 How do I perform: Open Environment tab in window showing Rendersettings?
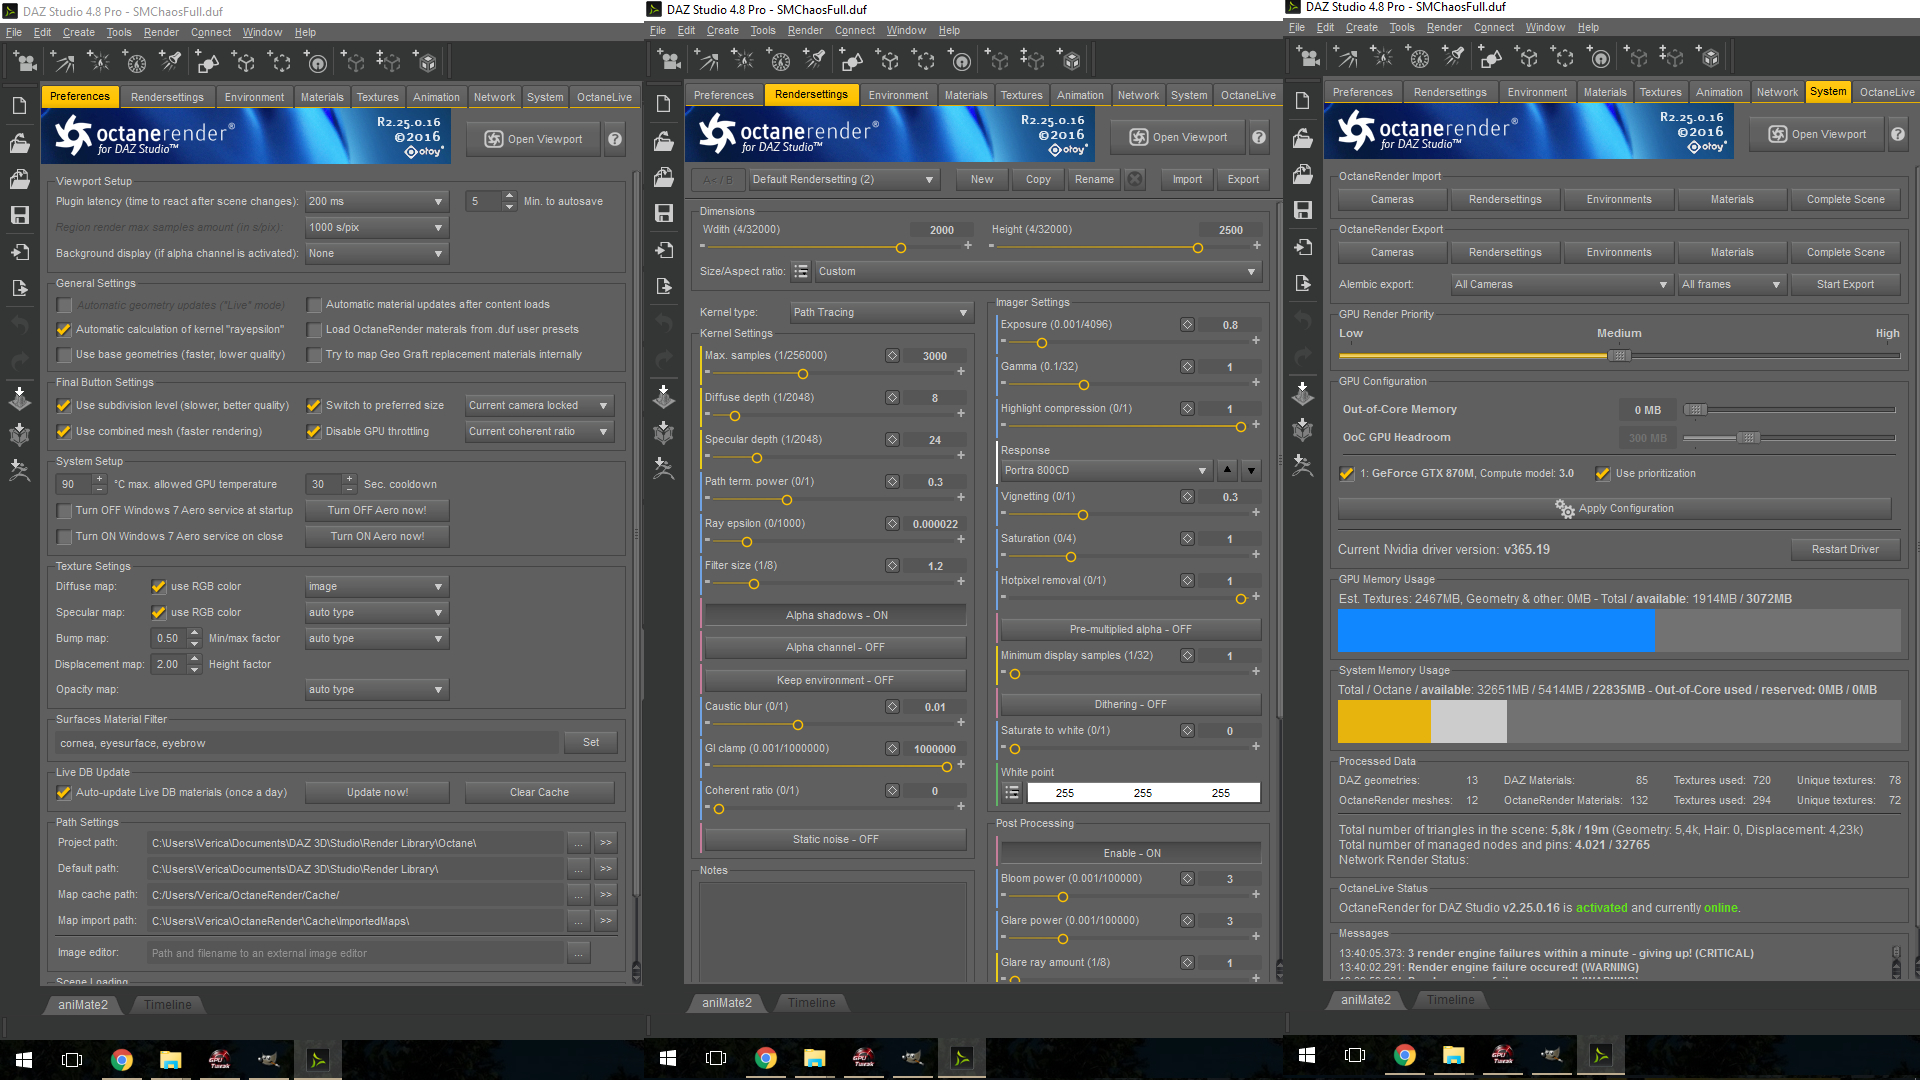(897, 95)
